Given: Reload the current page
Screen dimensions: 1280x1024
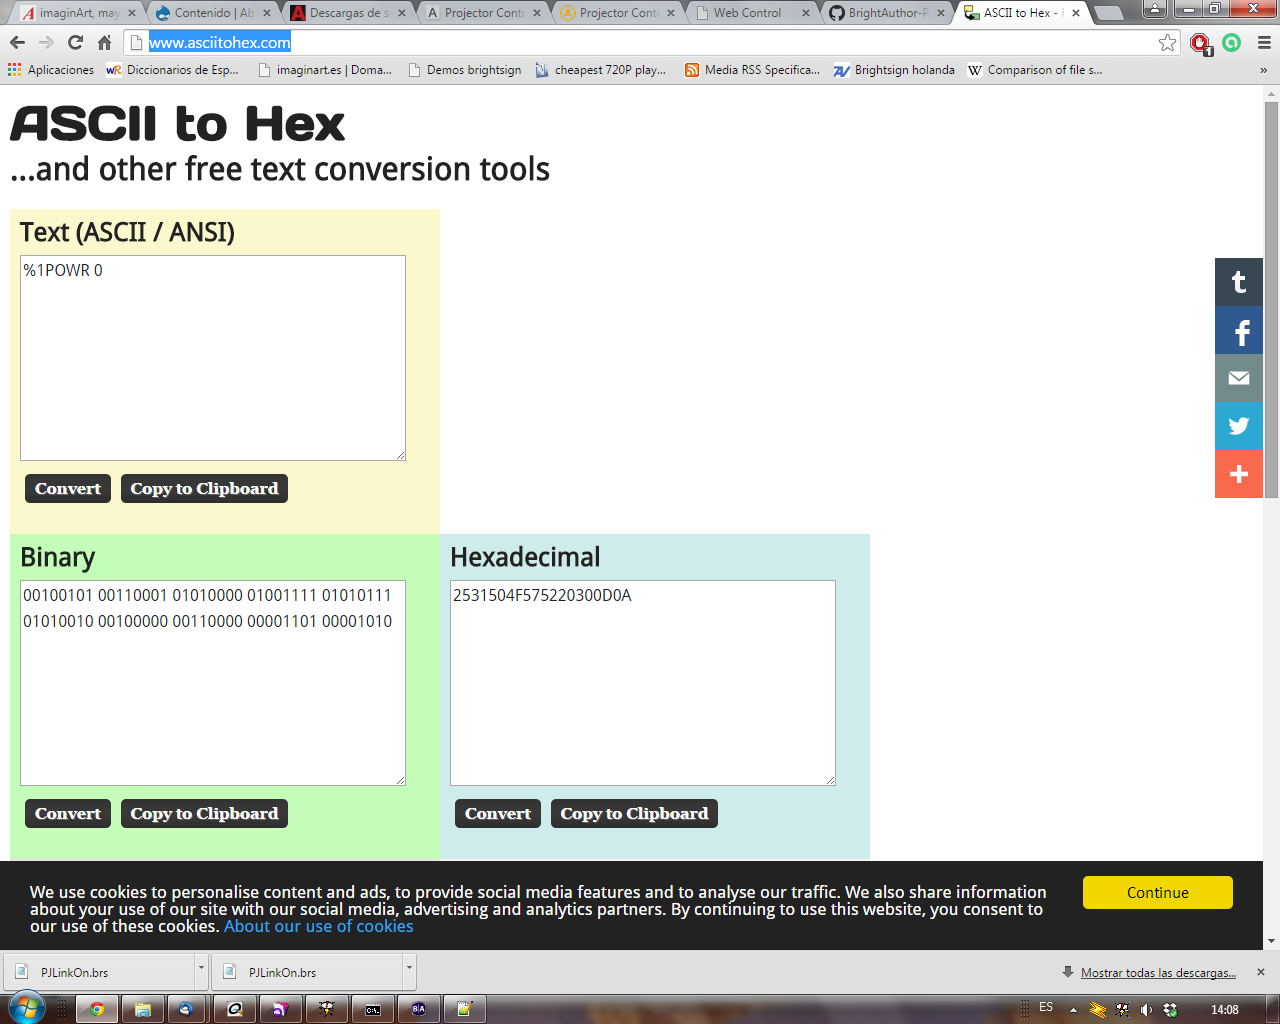Looking at the screenshot, I should pos(75,42).
